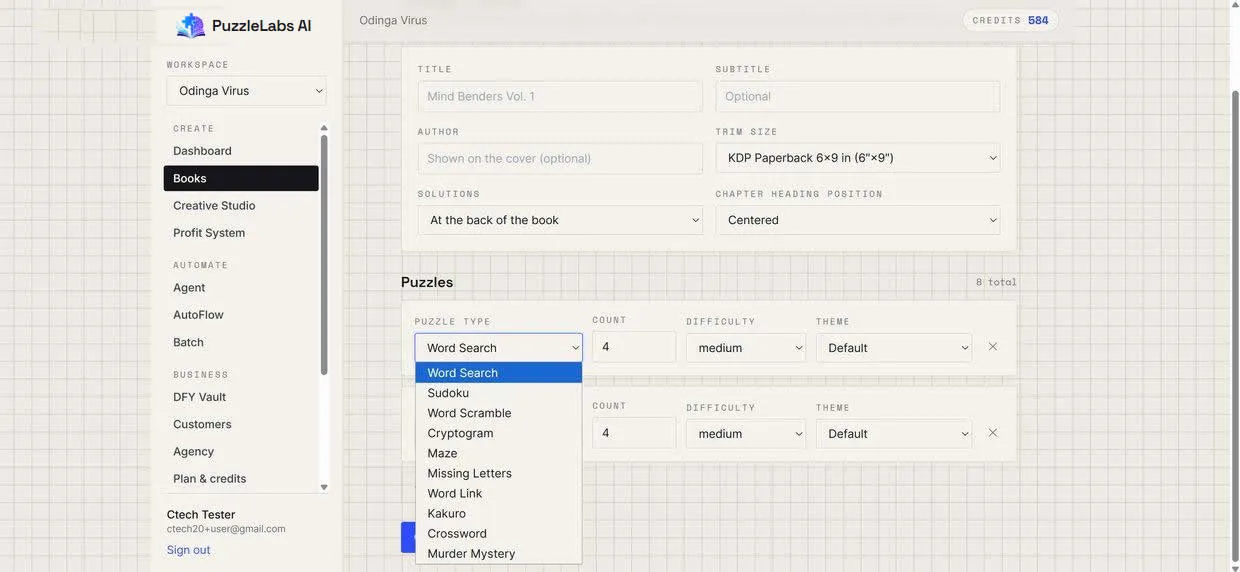Open Plan & credits page
The width and height of the screenshot is (1240, 572).
pos(241,479)
